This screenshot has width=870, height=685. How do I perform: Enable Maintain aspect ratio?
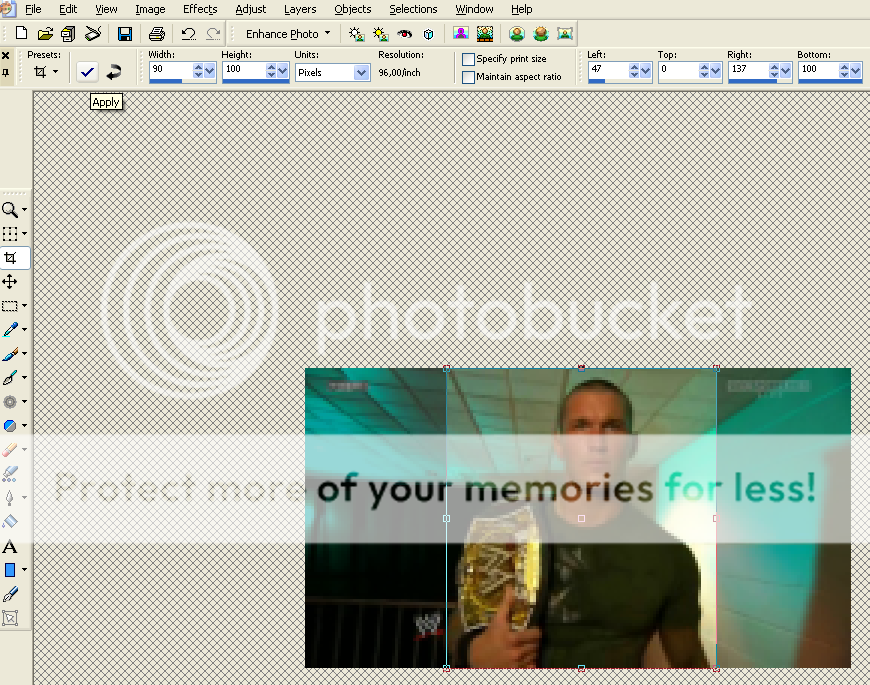[x=467, y=76]
